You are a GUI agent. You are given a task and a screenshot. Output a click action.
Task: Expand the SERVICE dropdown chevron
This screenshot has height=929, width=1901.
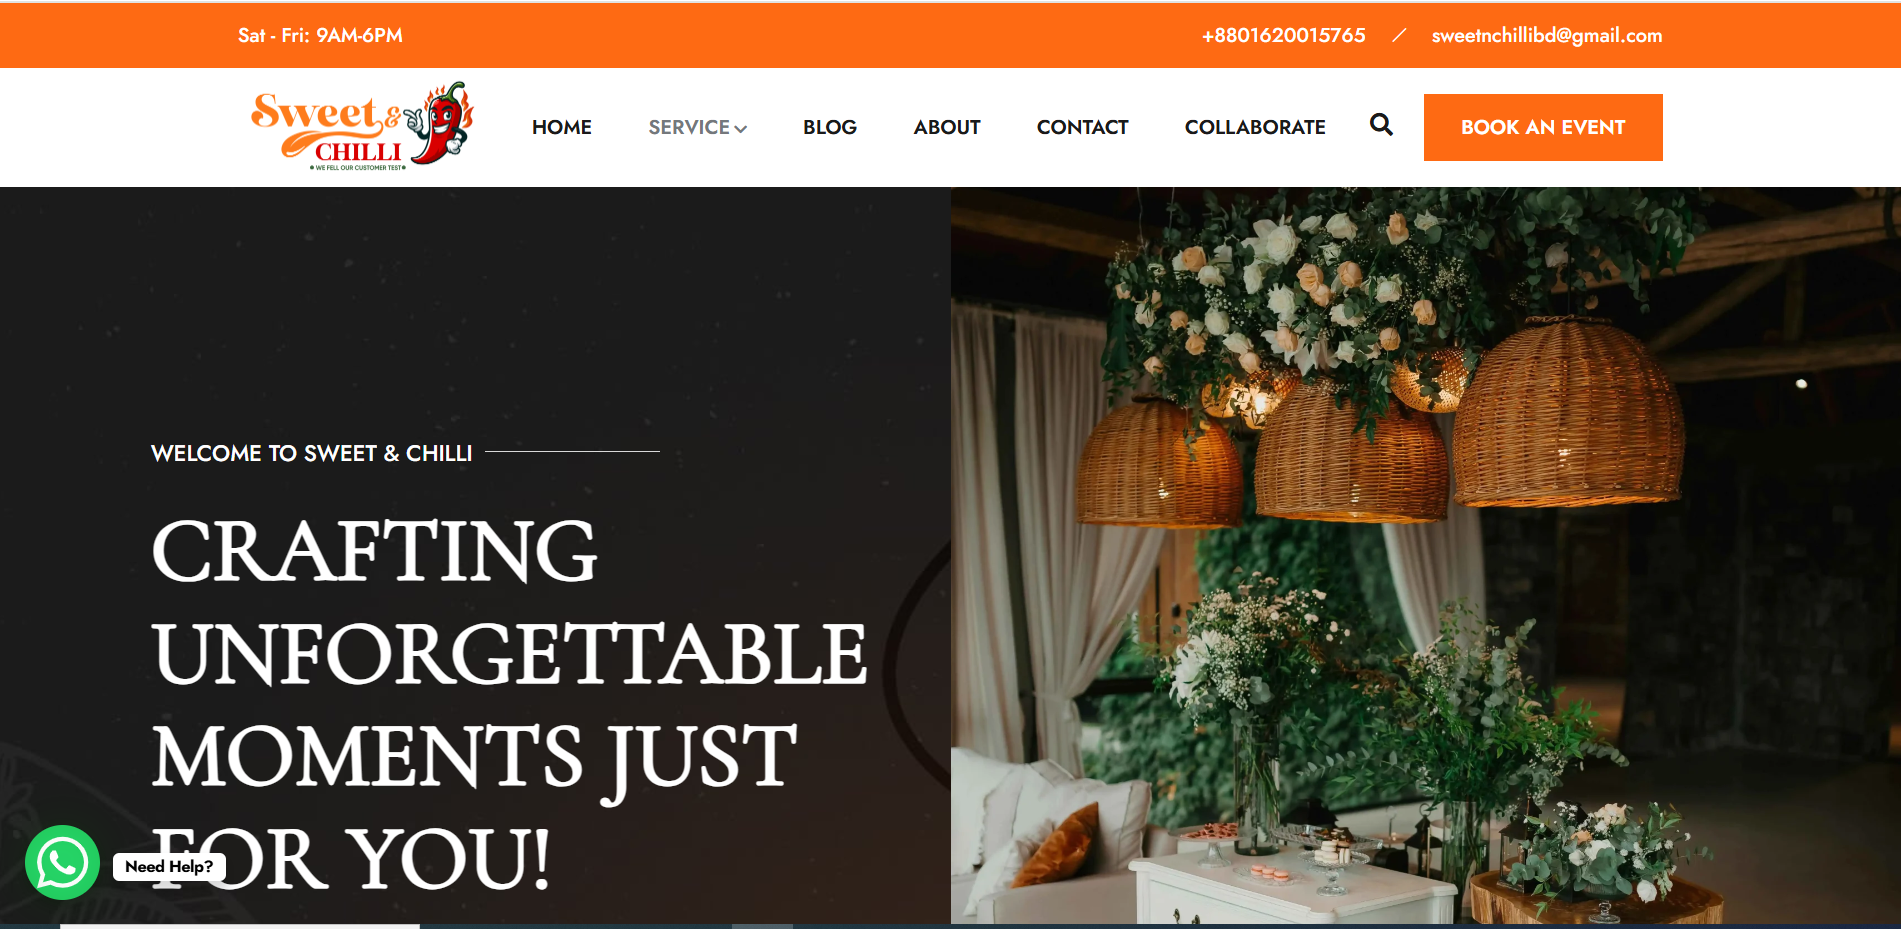coord(741,129)
